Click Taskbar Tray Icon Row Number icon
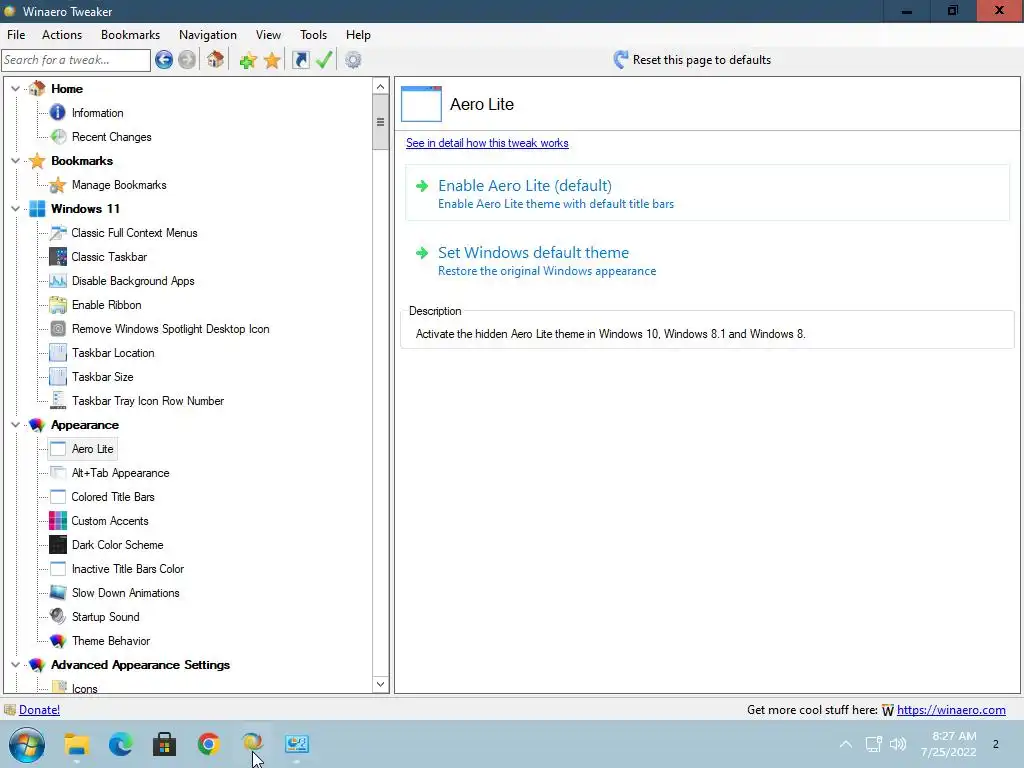Viewport: 1024px width, 768px height. pyautogui.click(x=57, y=400)
